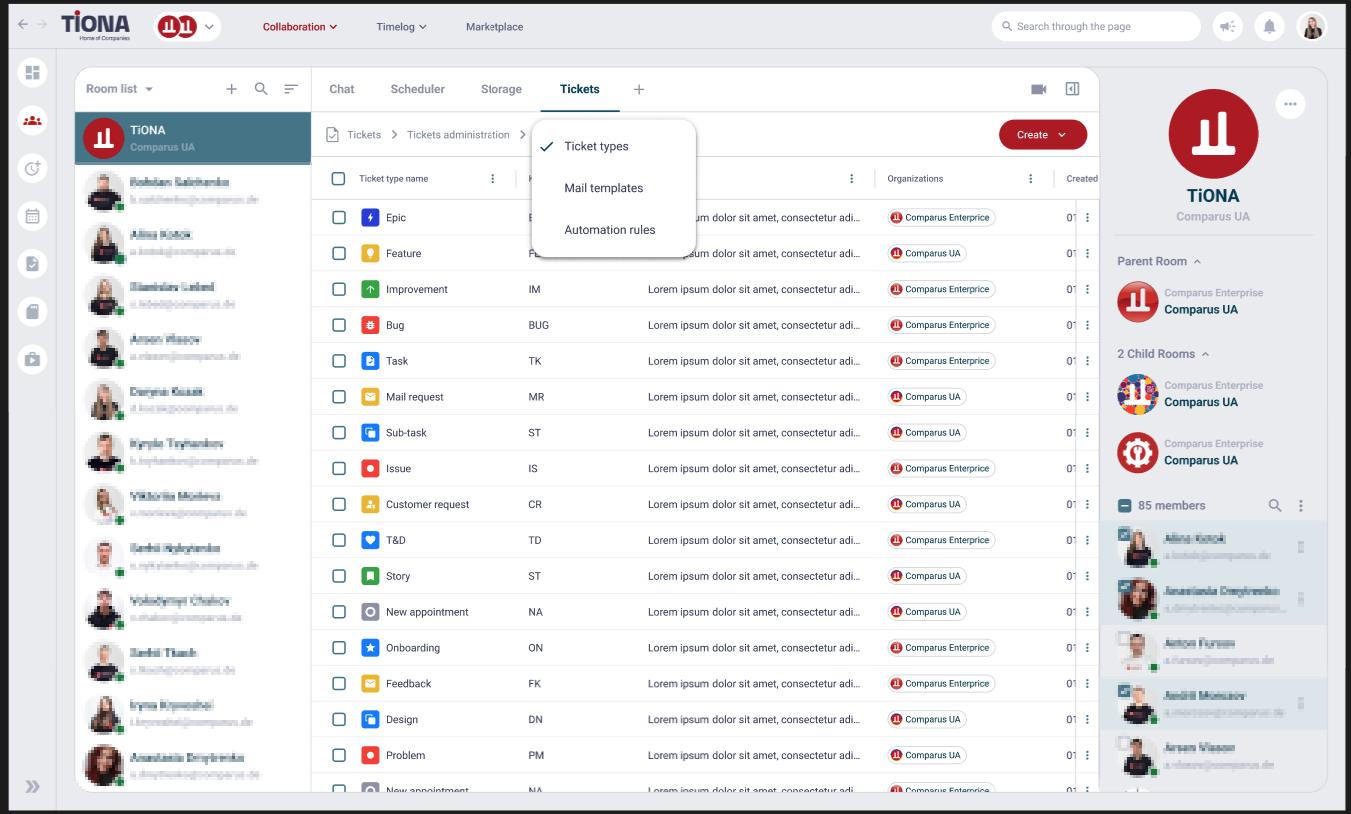1351x814 pixels.
Task: Check the Epic row checkbox
Action: [x=339, y=218]
